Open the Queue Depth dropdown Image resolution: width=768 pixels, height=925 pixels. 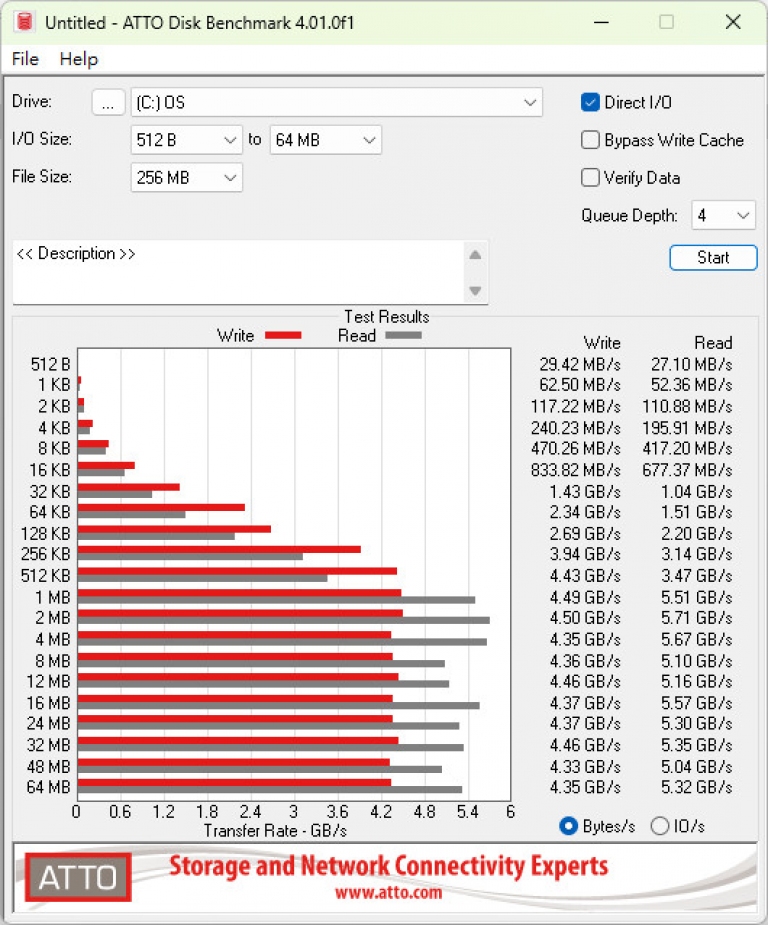(x=723, y=215)
